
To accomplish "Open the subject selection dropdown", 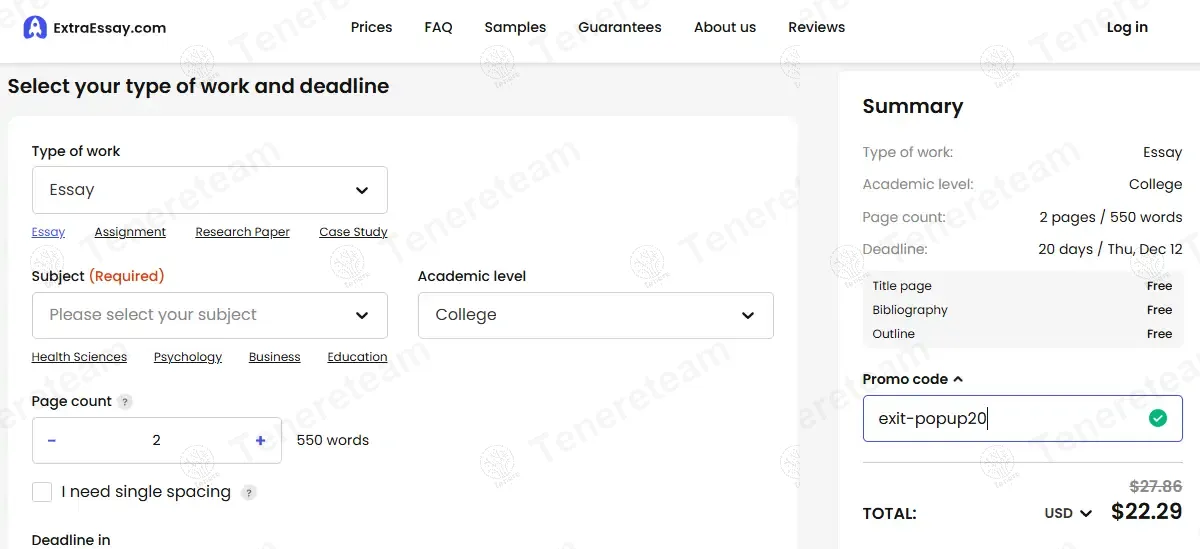I will (209, 315).
